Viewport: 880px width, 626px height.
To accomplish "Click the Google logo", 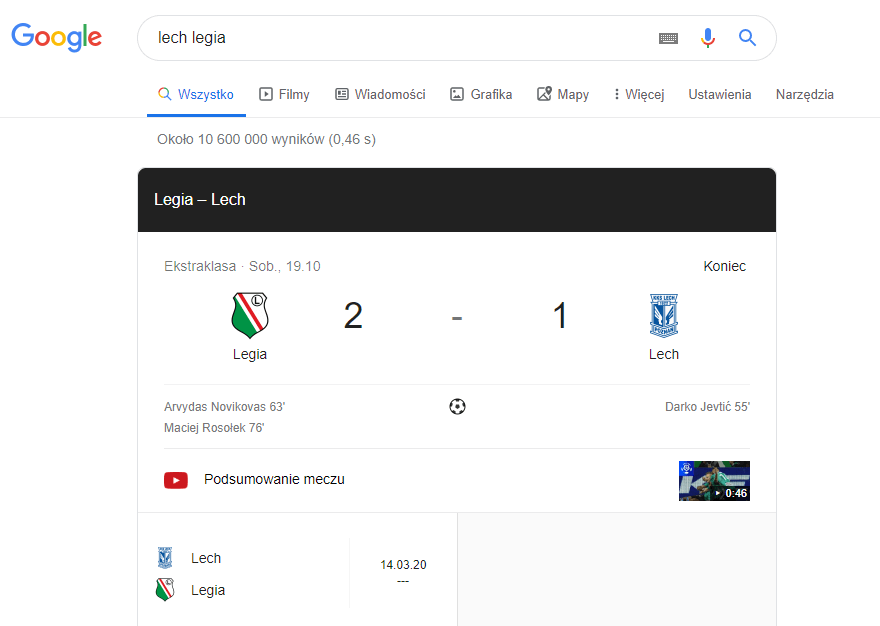I will pos(57,38).
